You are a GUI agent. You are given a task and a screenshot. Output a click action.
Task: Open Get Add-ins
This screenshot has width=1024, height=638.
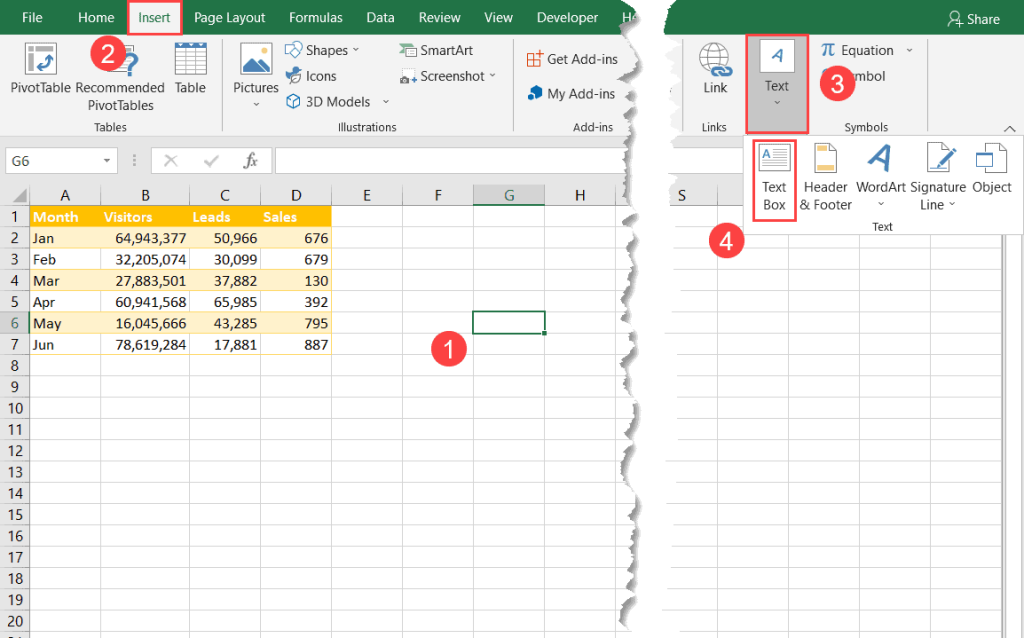click(x=573, y=58)
